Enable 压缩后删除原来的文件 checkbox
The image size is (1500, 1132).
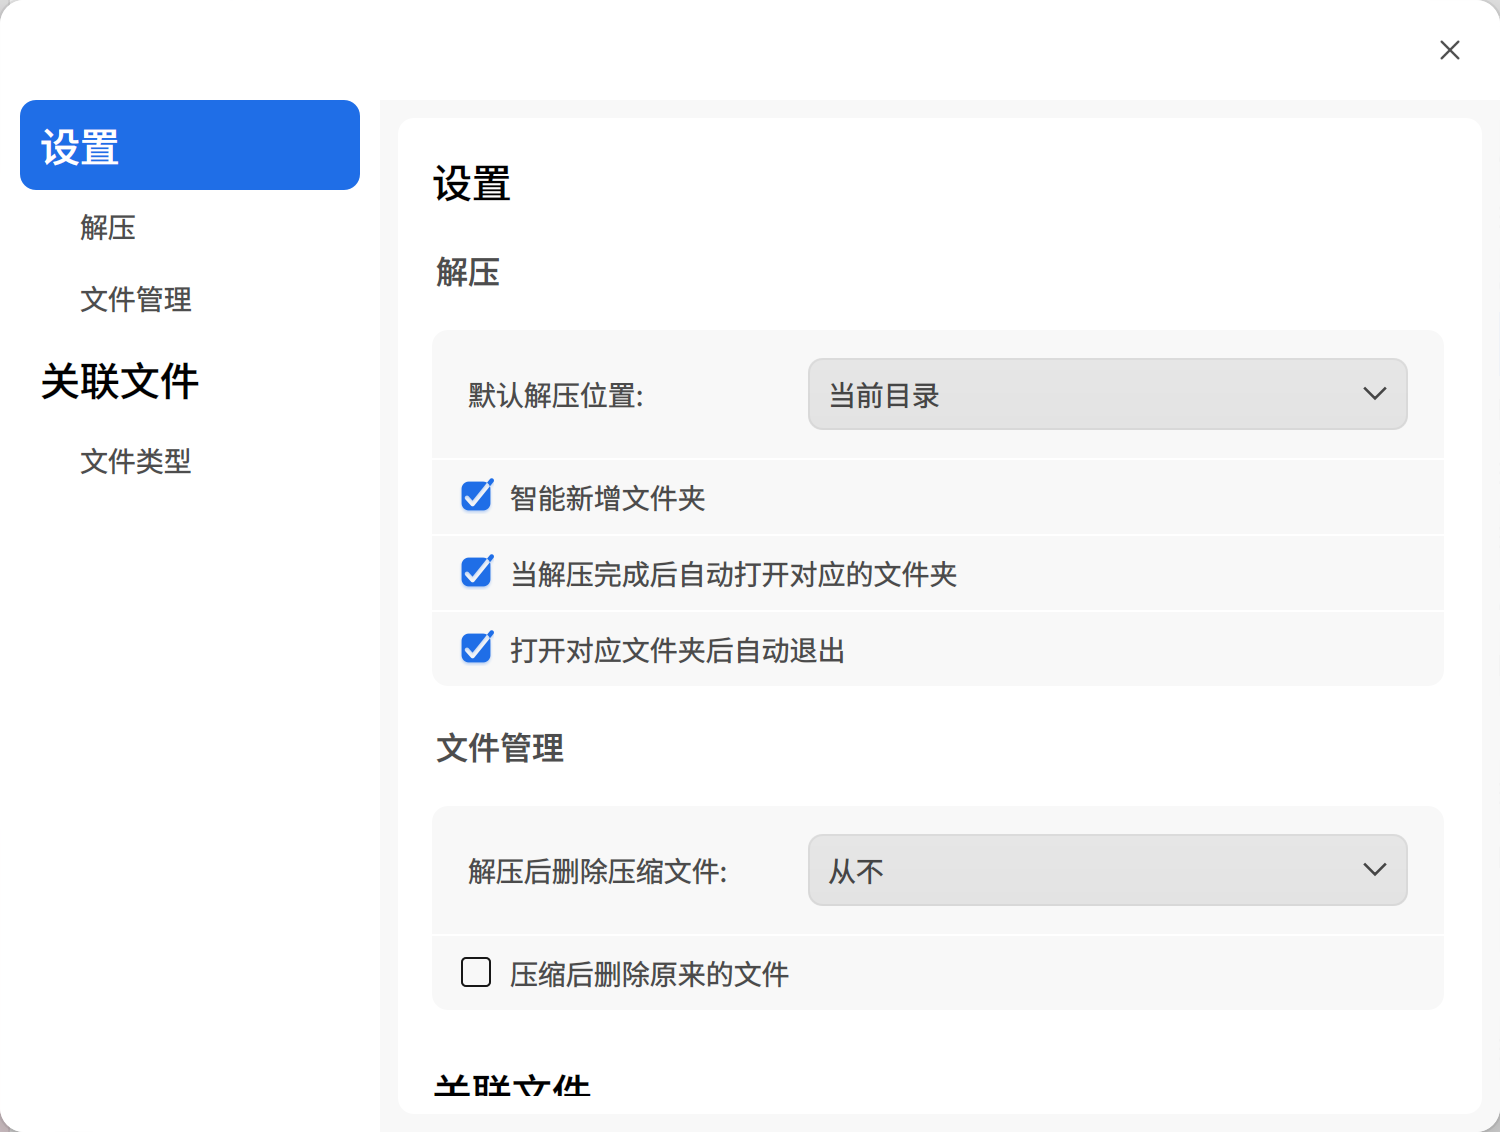[476, 972]
